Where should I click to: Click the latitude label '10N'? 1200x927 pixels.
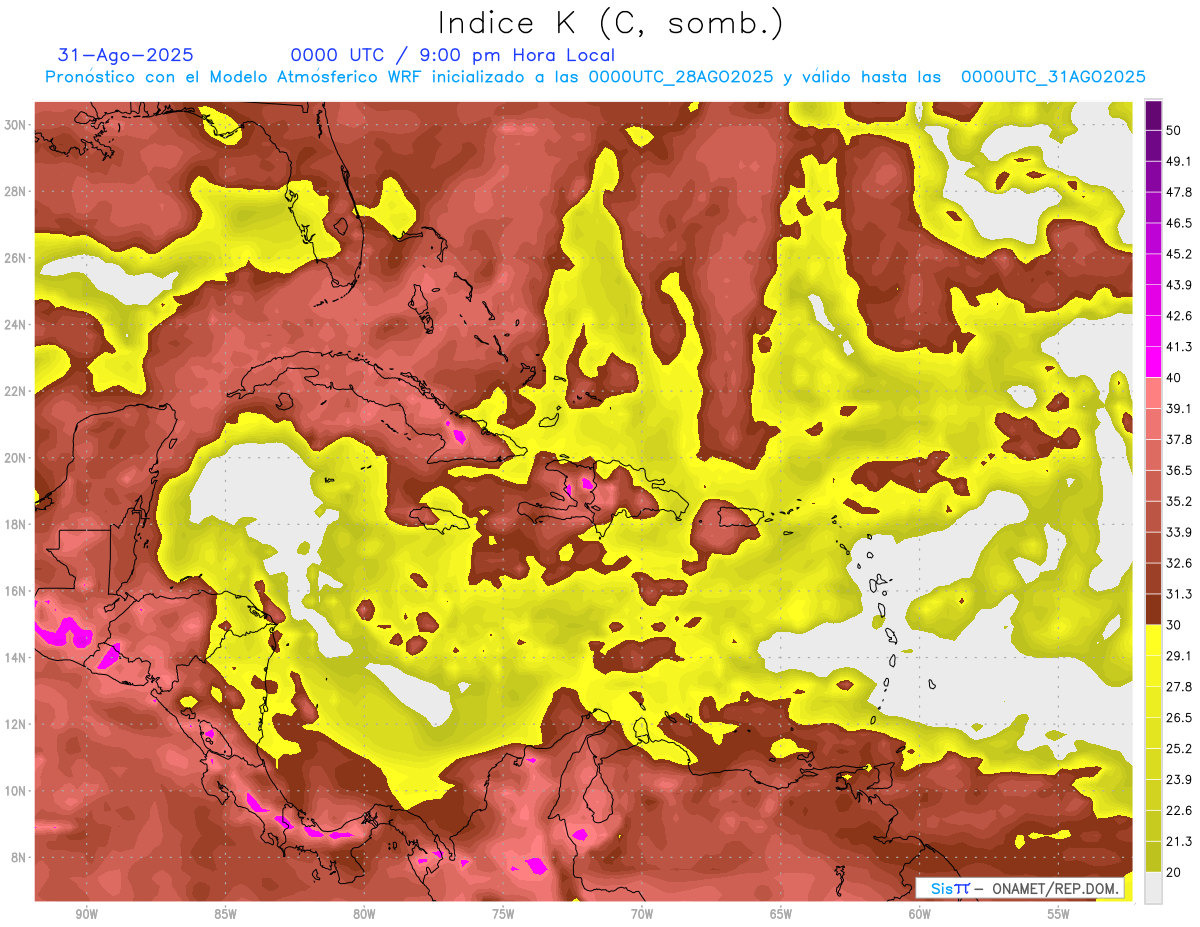tap(15, 791)
